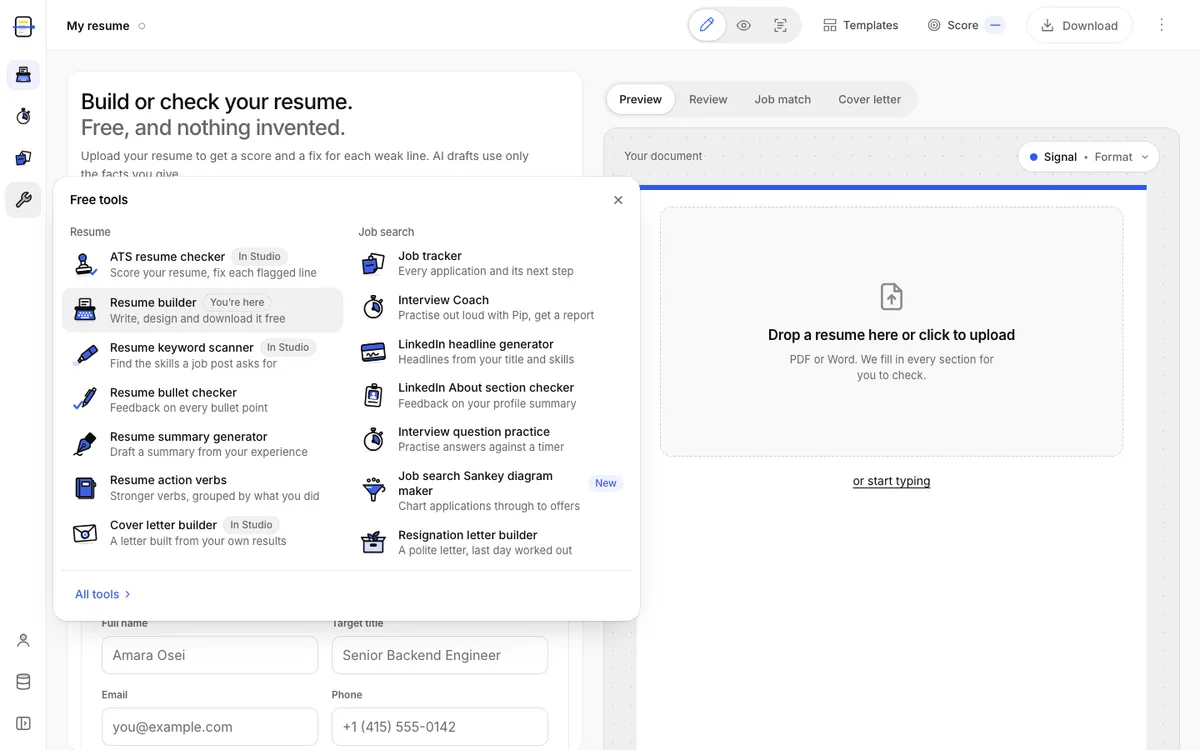Select the Preview tab

click(641, 99)
